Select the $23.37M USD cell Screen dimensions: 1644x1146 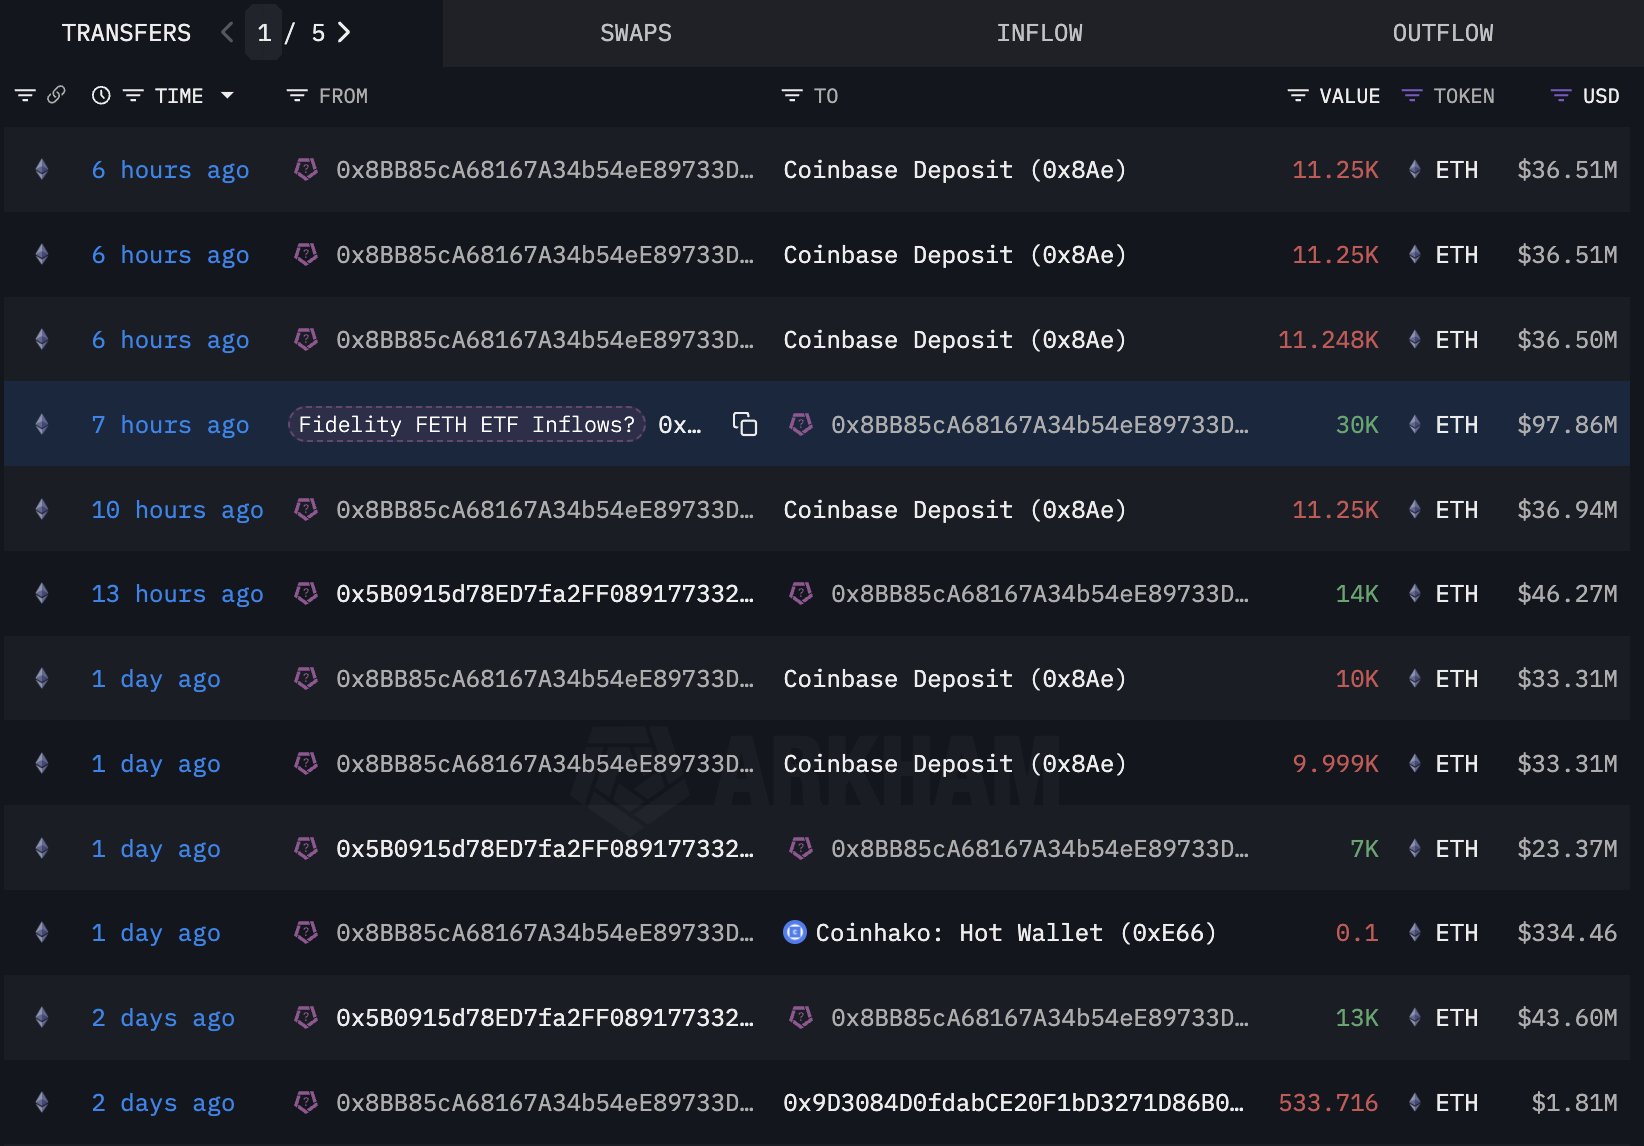point(1567,849)
